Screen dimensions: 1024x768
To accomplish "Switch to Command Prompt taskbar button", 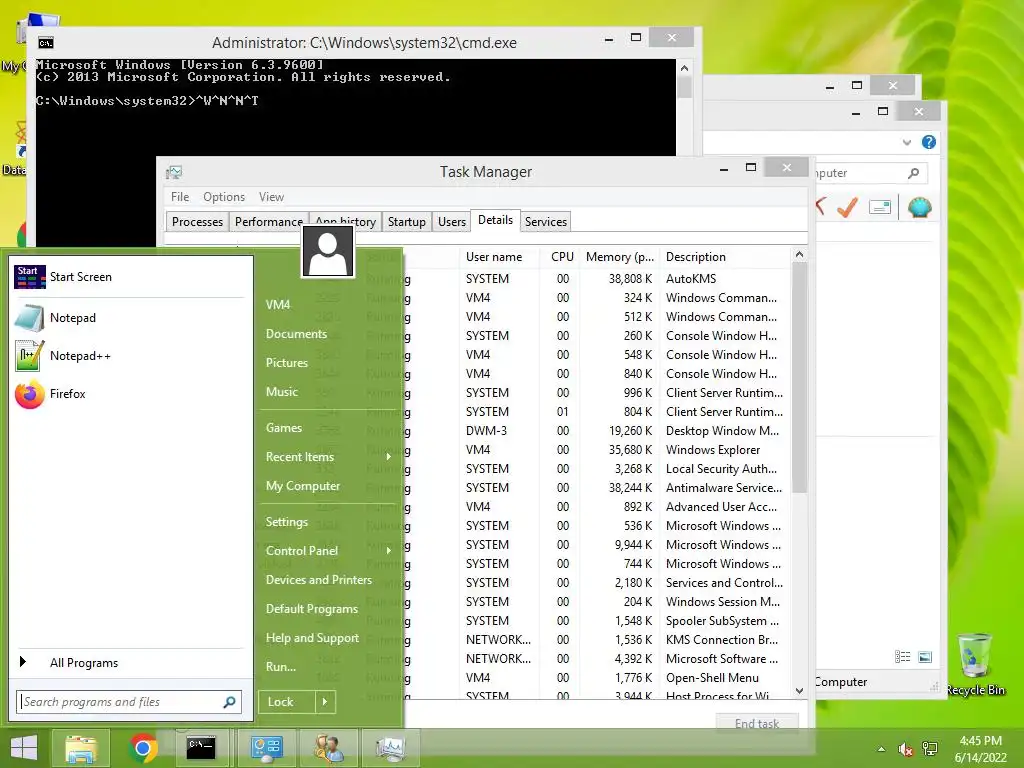I will coord(200,748).
